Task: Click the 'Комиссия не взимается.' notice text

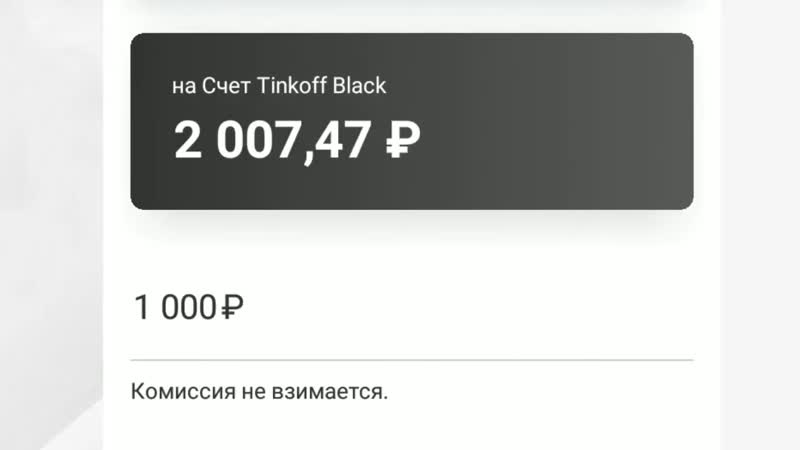Action: 259,391
